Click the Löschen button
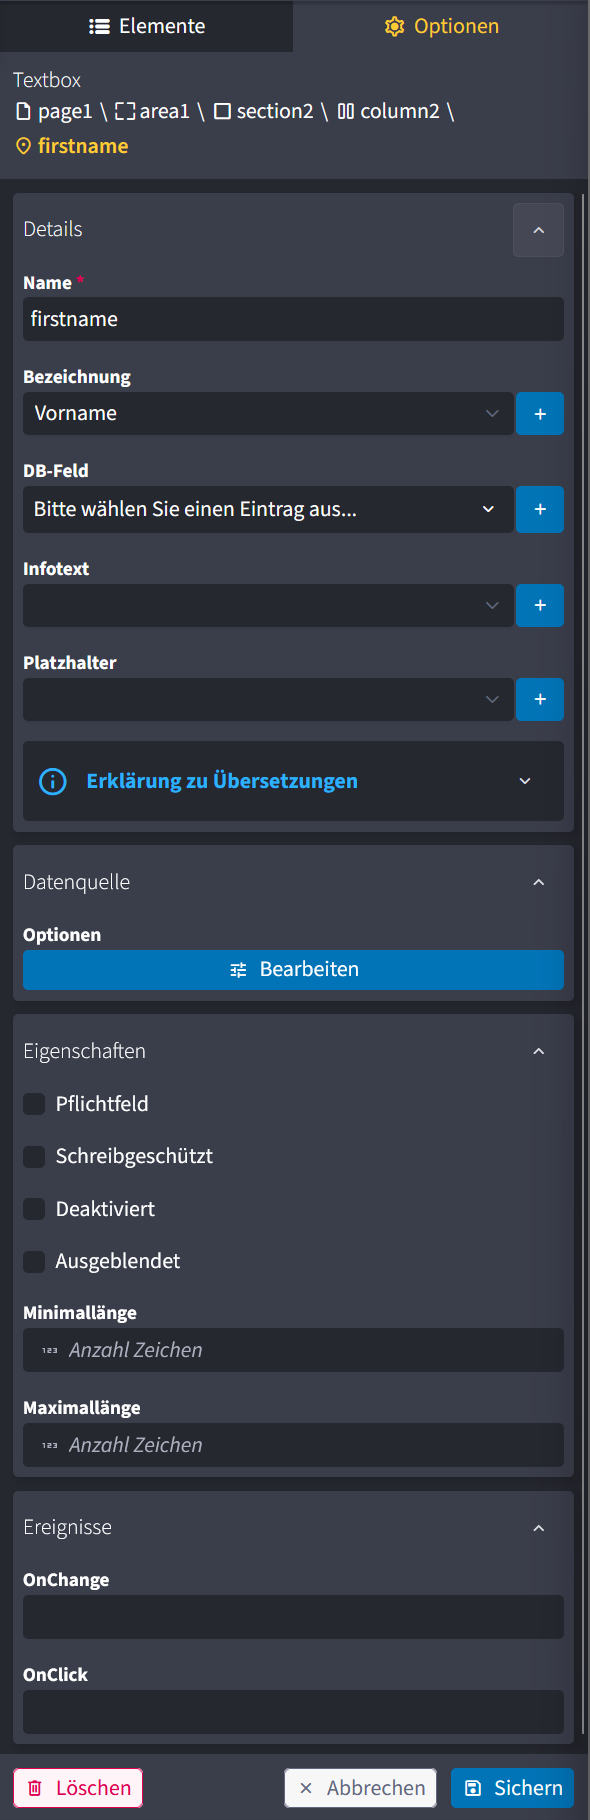This screenshot has height=1820, width=590. pos(78,1788)
